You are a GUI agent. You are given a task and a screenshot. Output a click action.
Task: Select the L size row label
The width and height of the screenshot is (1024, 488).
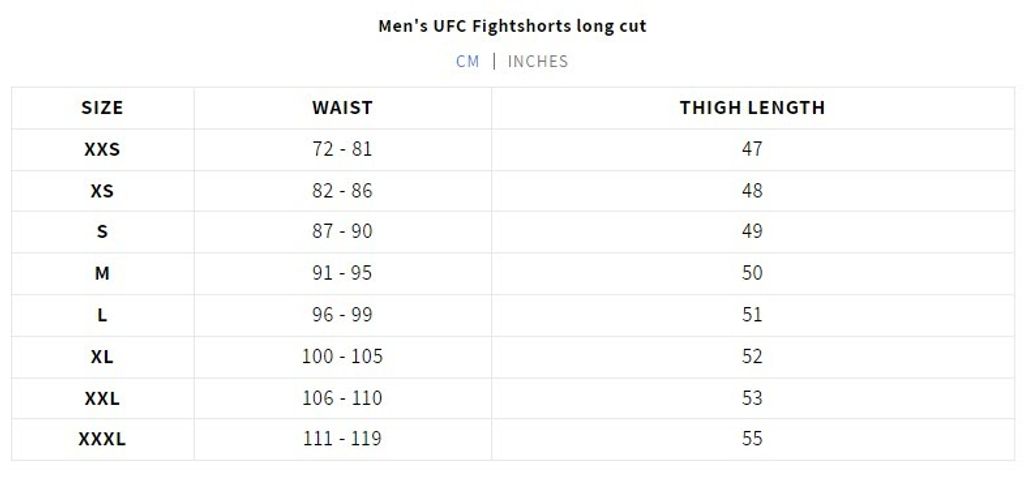click(102, 315)
